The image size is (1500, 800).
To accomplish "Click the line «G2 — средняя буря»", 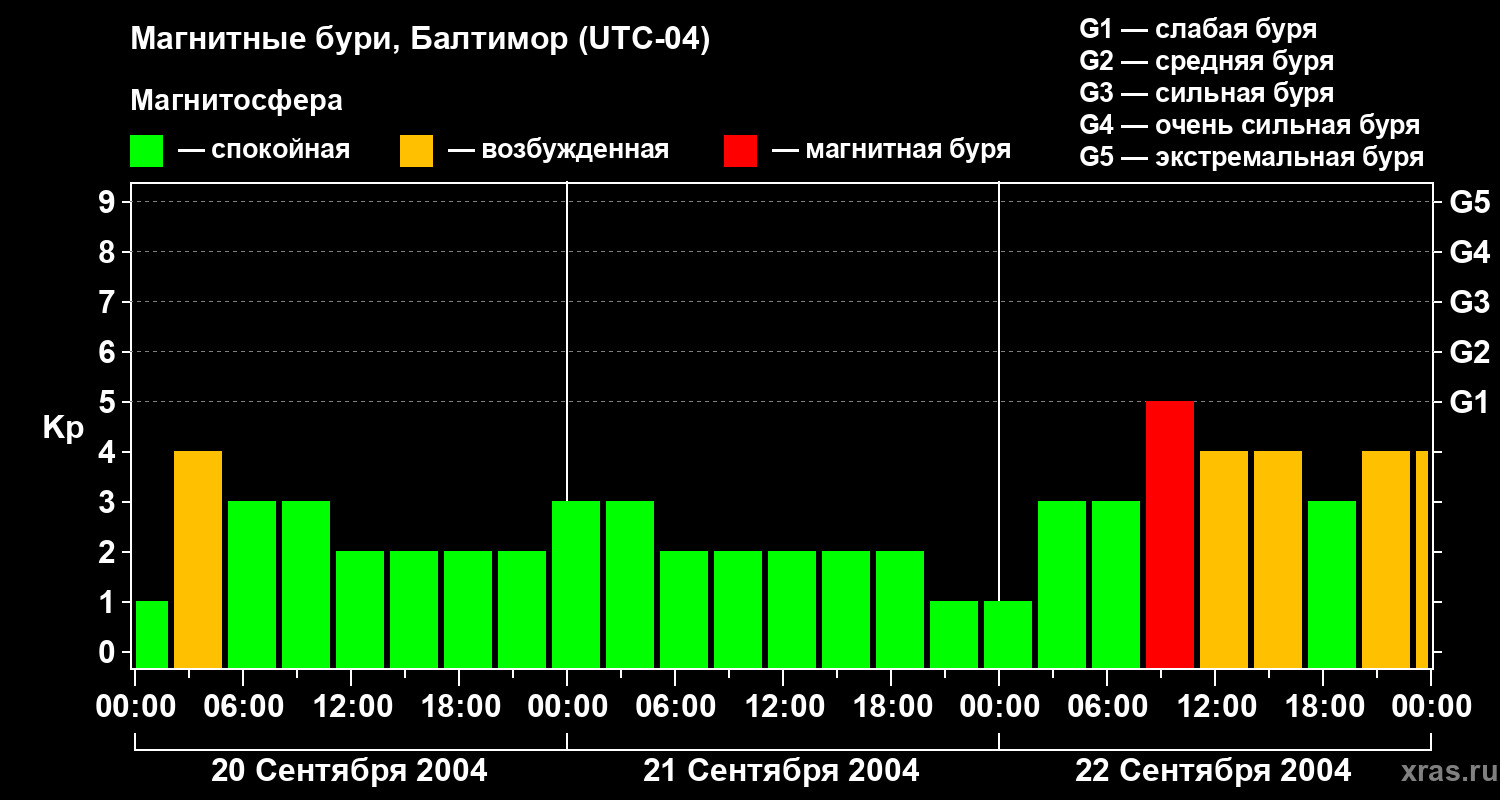I will click(1206, 61).
